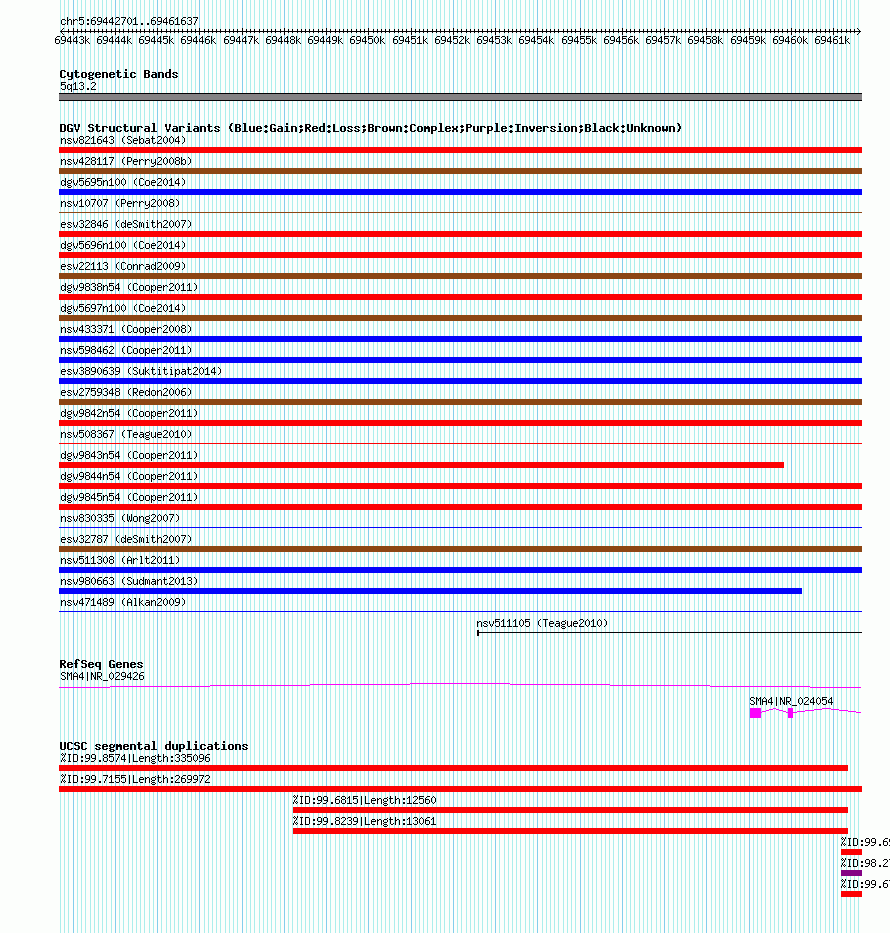Select the red bar under esv32846
The height and width of the screenshot is (933, 890).
point(460,234)
